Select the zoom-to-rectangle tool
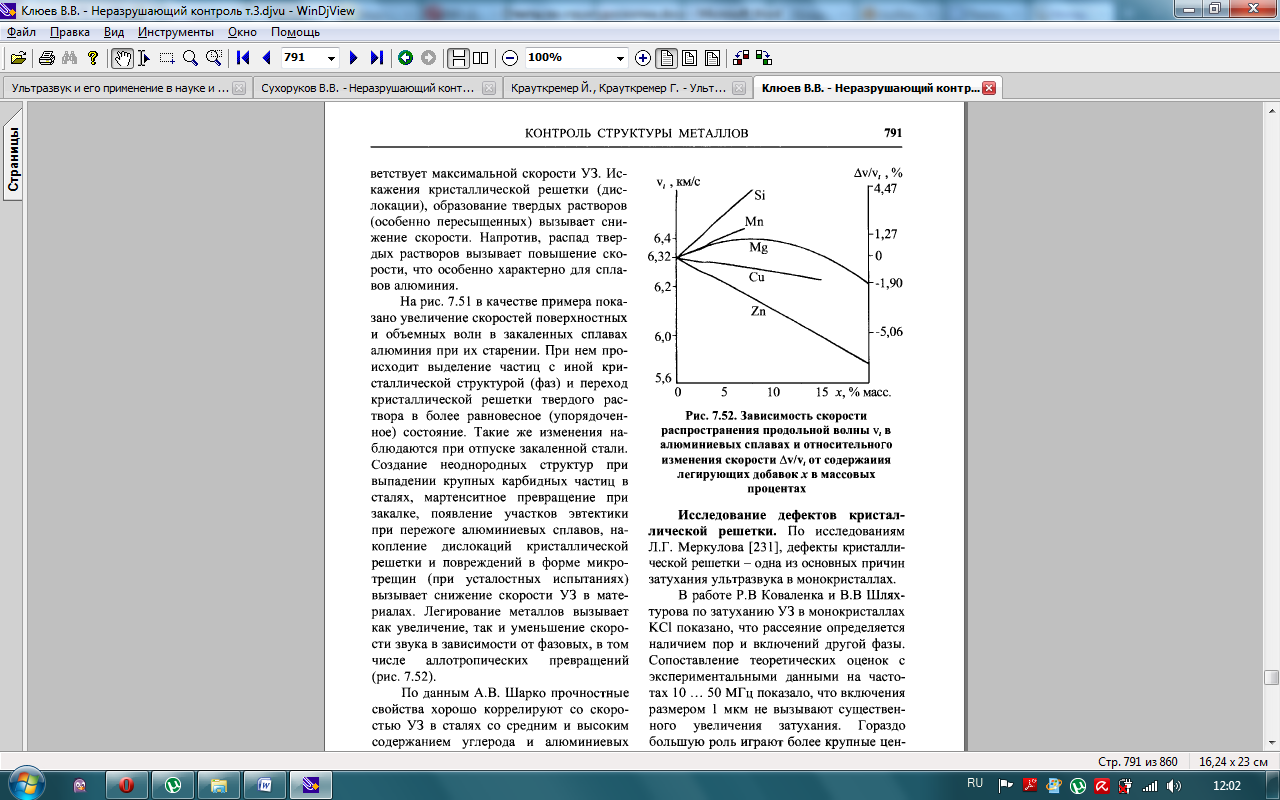 pyautogui.click(x=213, y=58)
